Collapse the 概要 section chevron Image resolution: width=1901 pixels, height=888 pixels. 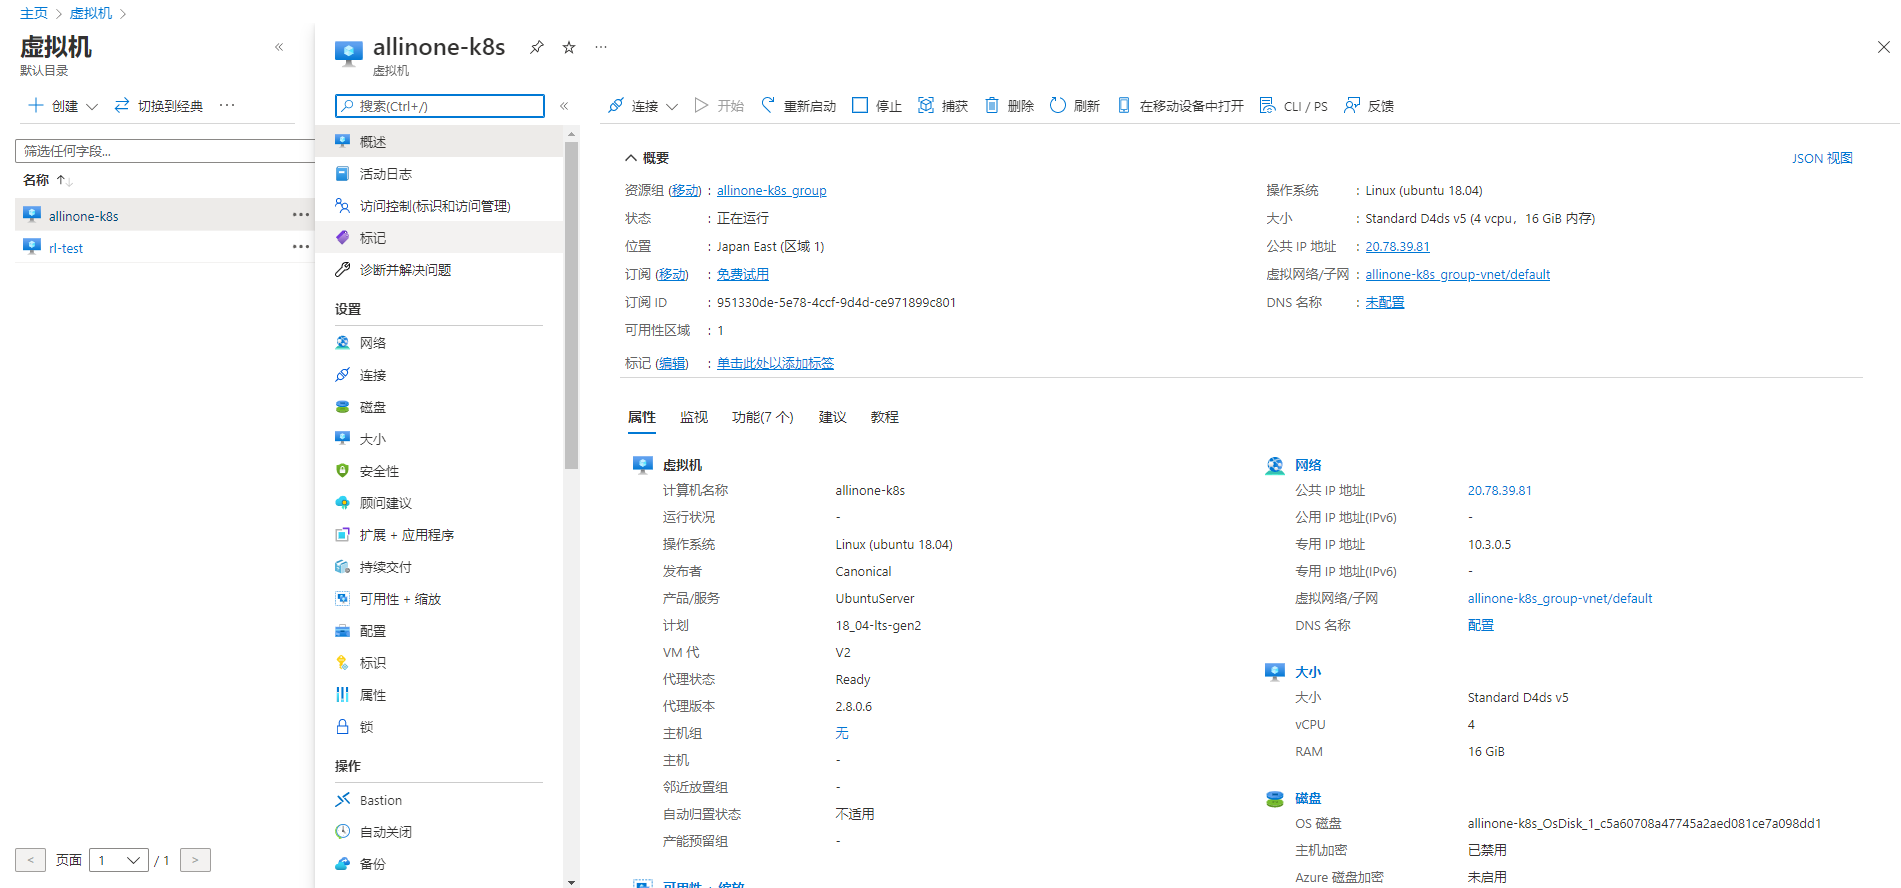[631, 158]
